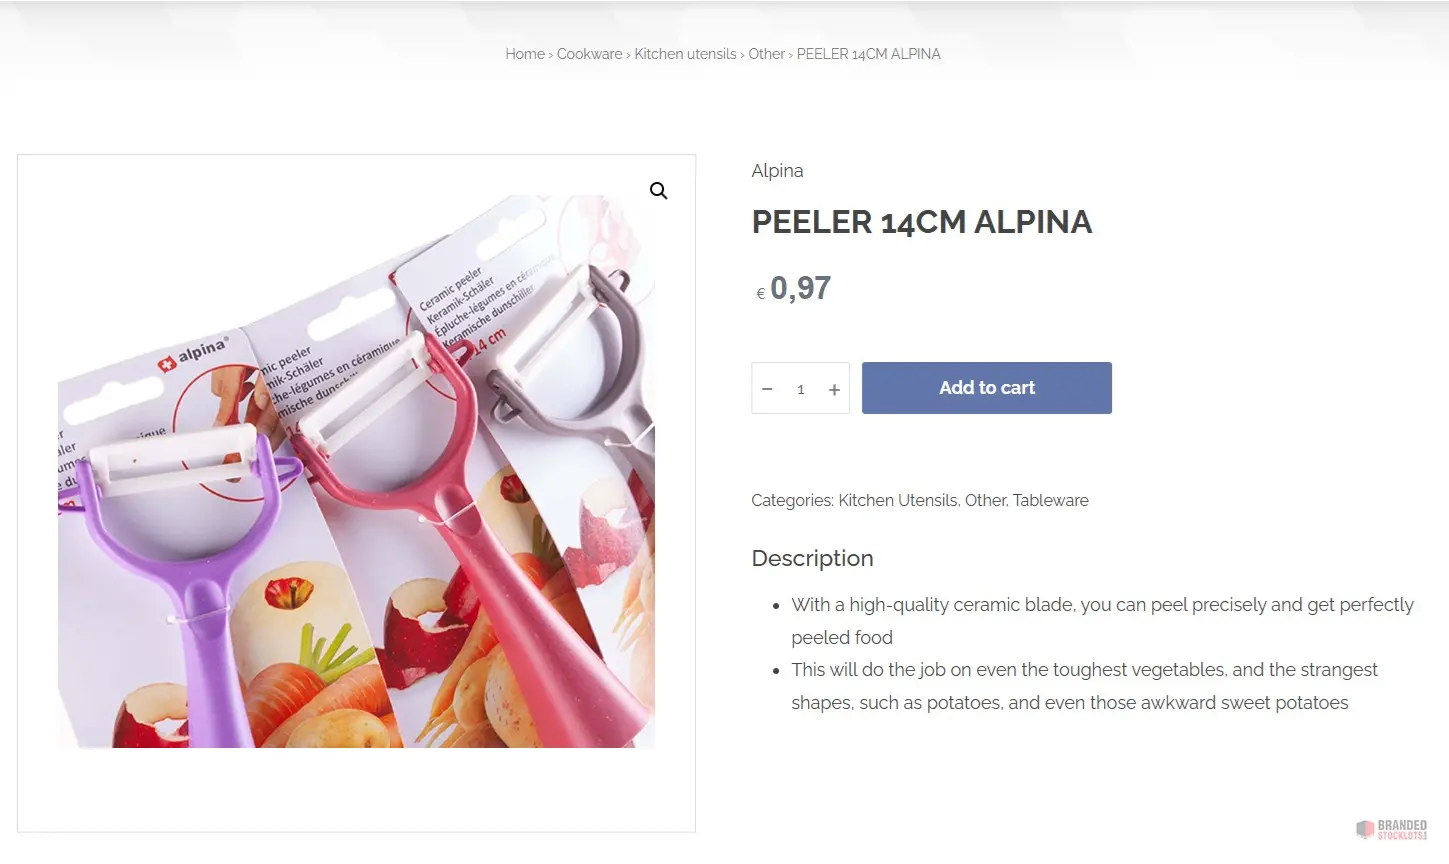This screenshot has height=864, width=1449.
Task: Open the Kitchen utensils breadcrumb link
Action: [685, 54]
